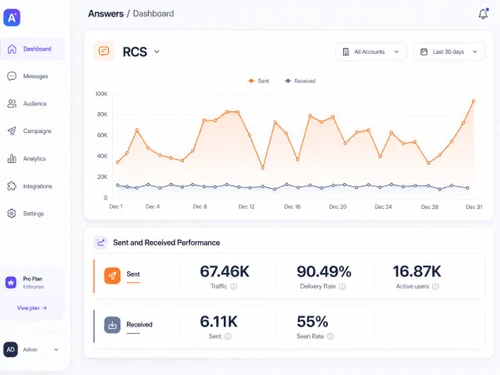
Task: Expand the RCS channel dropdown chevron
Action: (157, 52)
